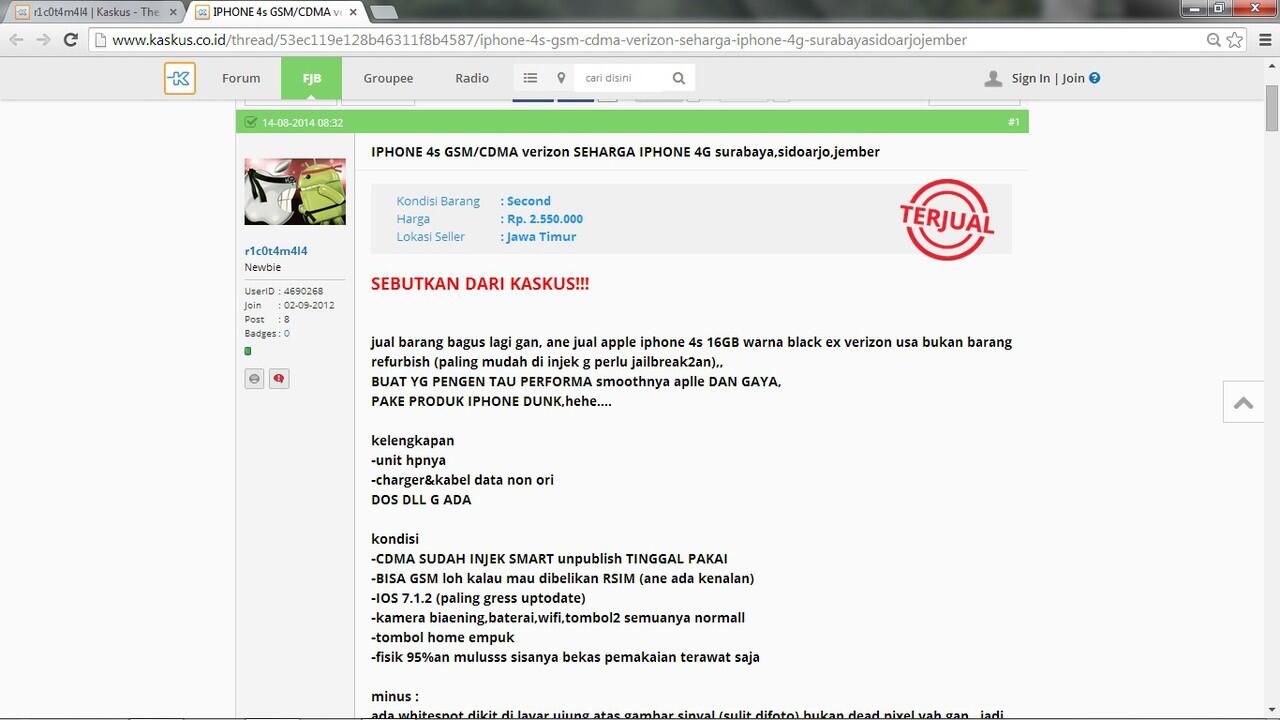Jump to top using the up-arrow button
Screen dimensions: 1280x720
pos(1243,402)
